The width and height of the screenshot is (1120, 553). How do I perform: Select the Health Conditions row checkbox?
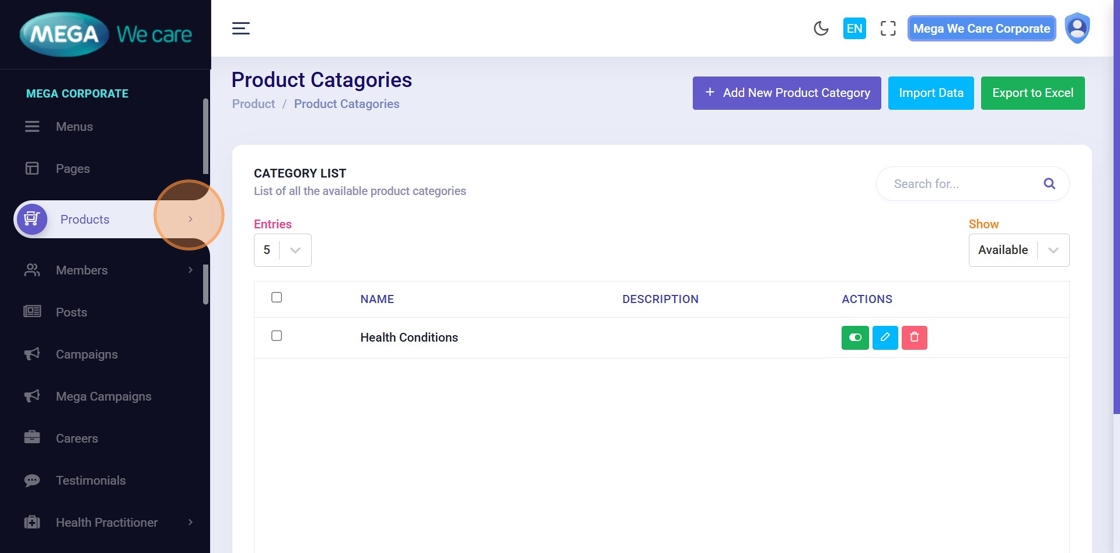pyautogui.click(x=277, y=336)
